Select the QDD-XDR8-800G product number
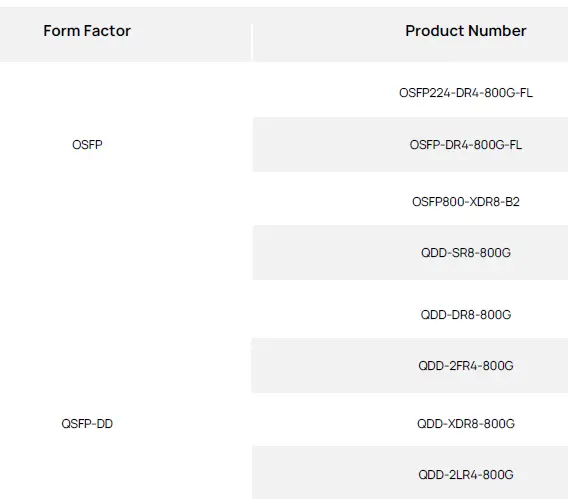The image size is (568, 499). 466,423
